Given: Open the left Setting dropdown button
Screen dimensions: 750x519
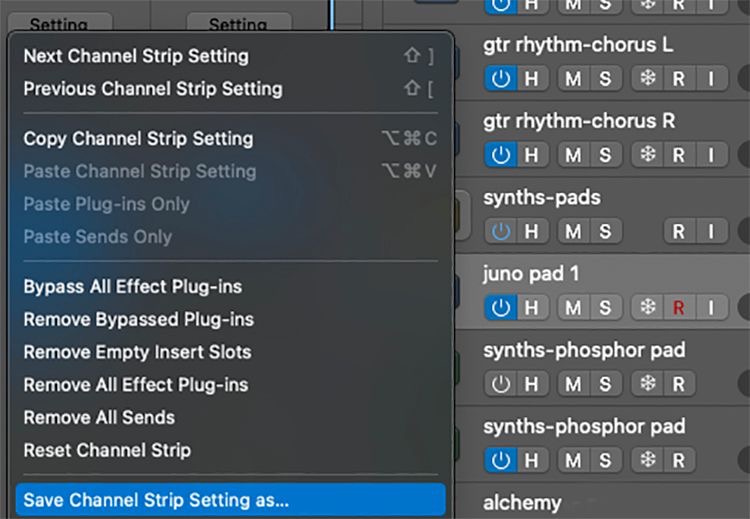Looking at the screenshot, I should pyautogui.click(x=58, y=24).
